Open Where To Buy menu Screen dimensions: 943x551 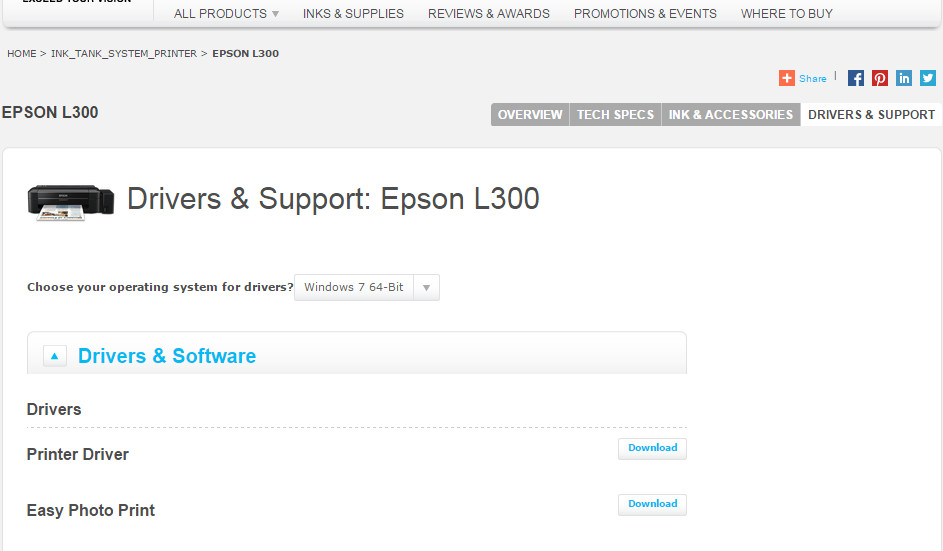click(787, 13)
